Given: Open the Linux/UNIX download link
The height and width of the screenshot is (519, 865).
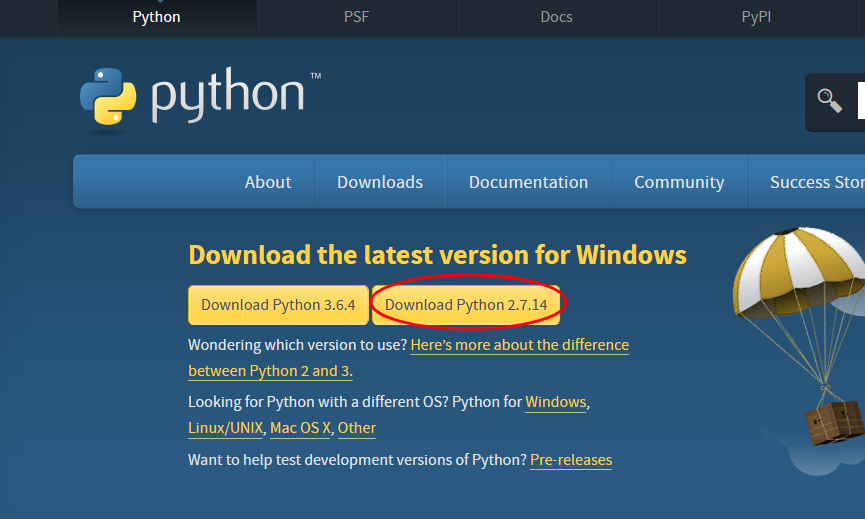Looking at the screenshot, I should click(x=226, y=428).
